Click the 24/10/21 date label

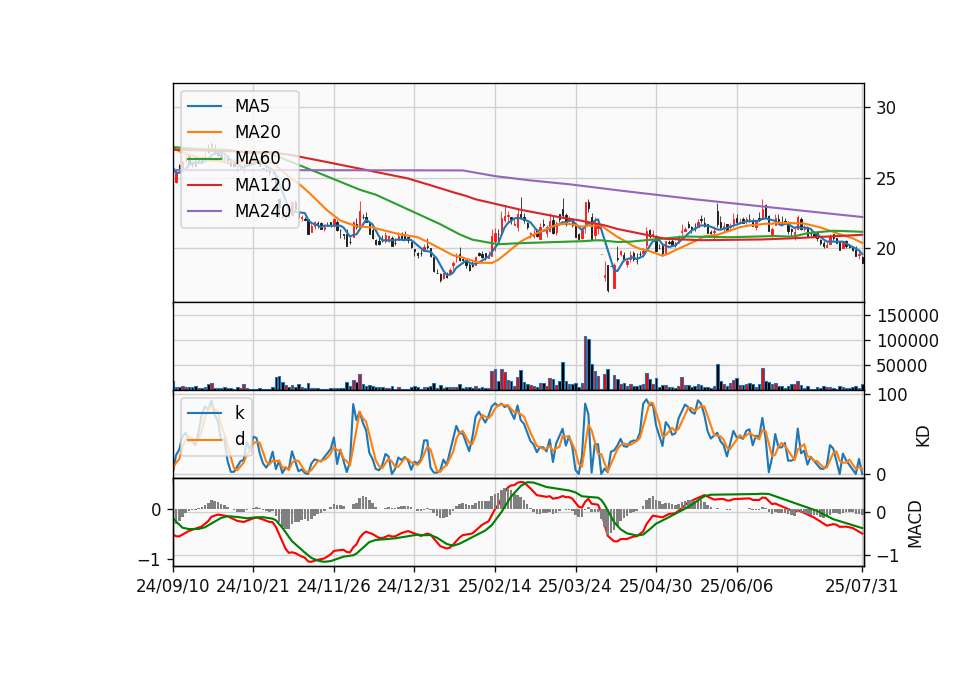[x=253, y=586]
